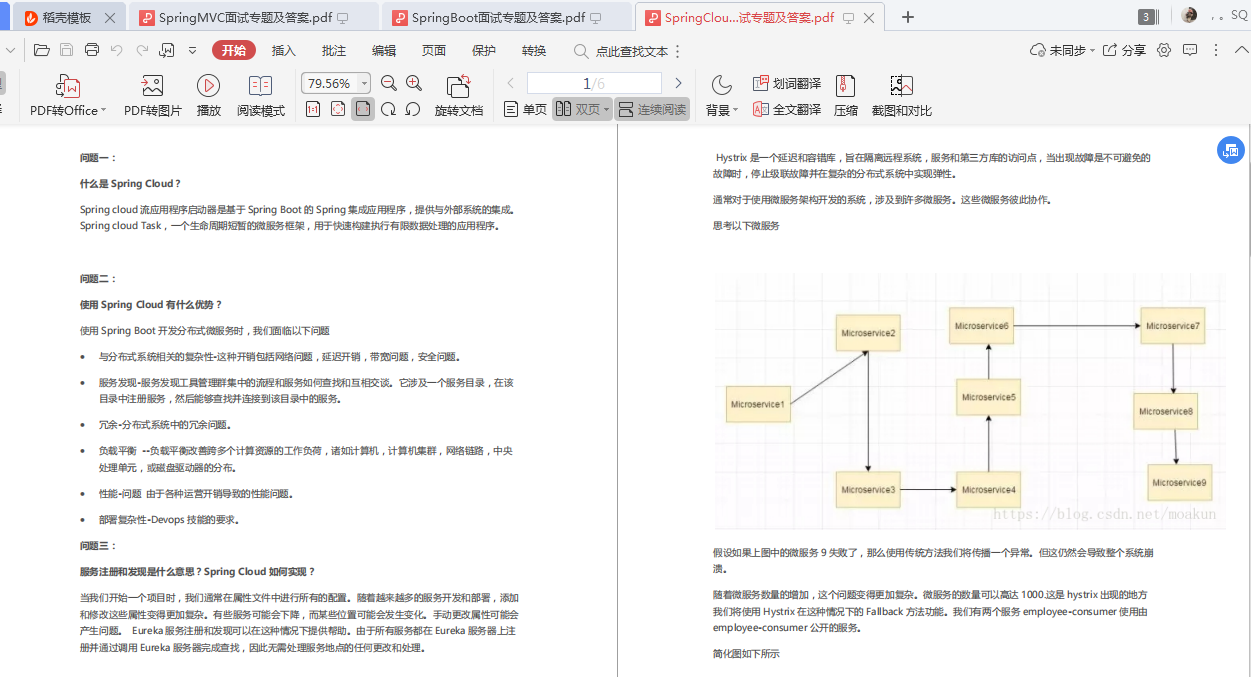Click the 旋转文档 rotate document tool
Viewport: 1251px width, 677px height.
pyautogui.click(x=459, y=96)
